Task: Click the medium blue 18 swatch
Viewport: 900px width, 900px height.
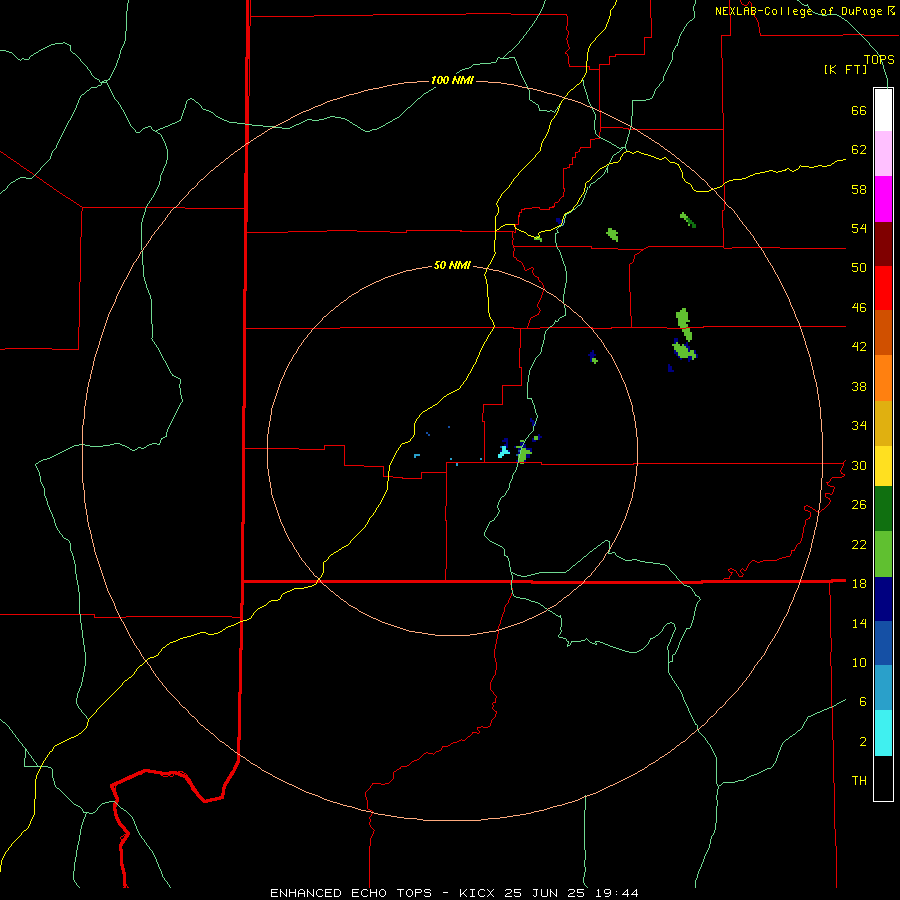Action: coord(883,643)
